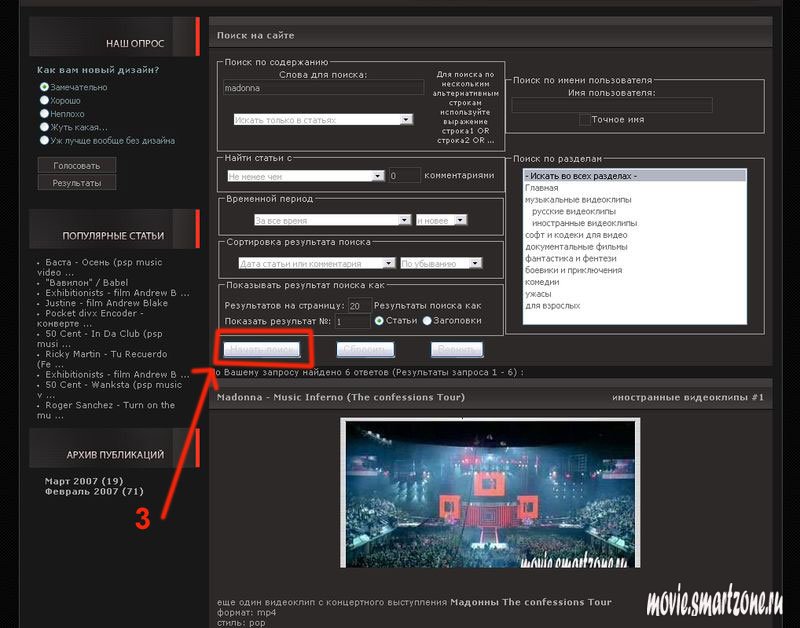Enable the 'Точное имя' checkbox
The width and height of the screenshot is (800, 628).
tap(585, 119)
